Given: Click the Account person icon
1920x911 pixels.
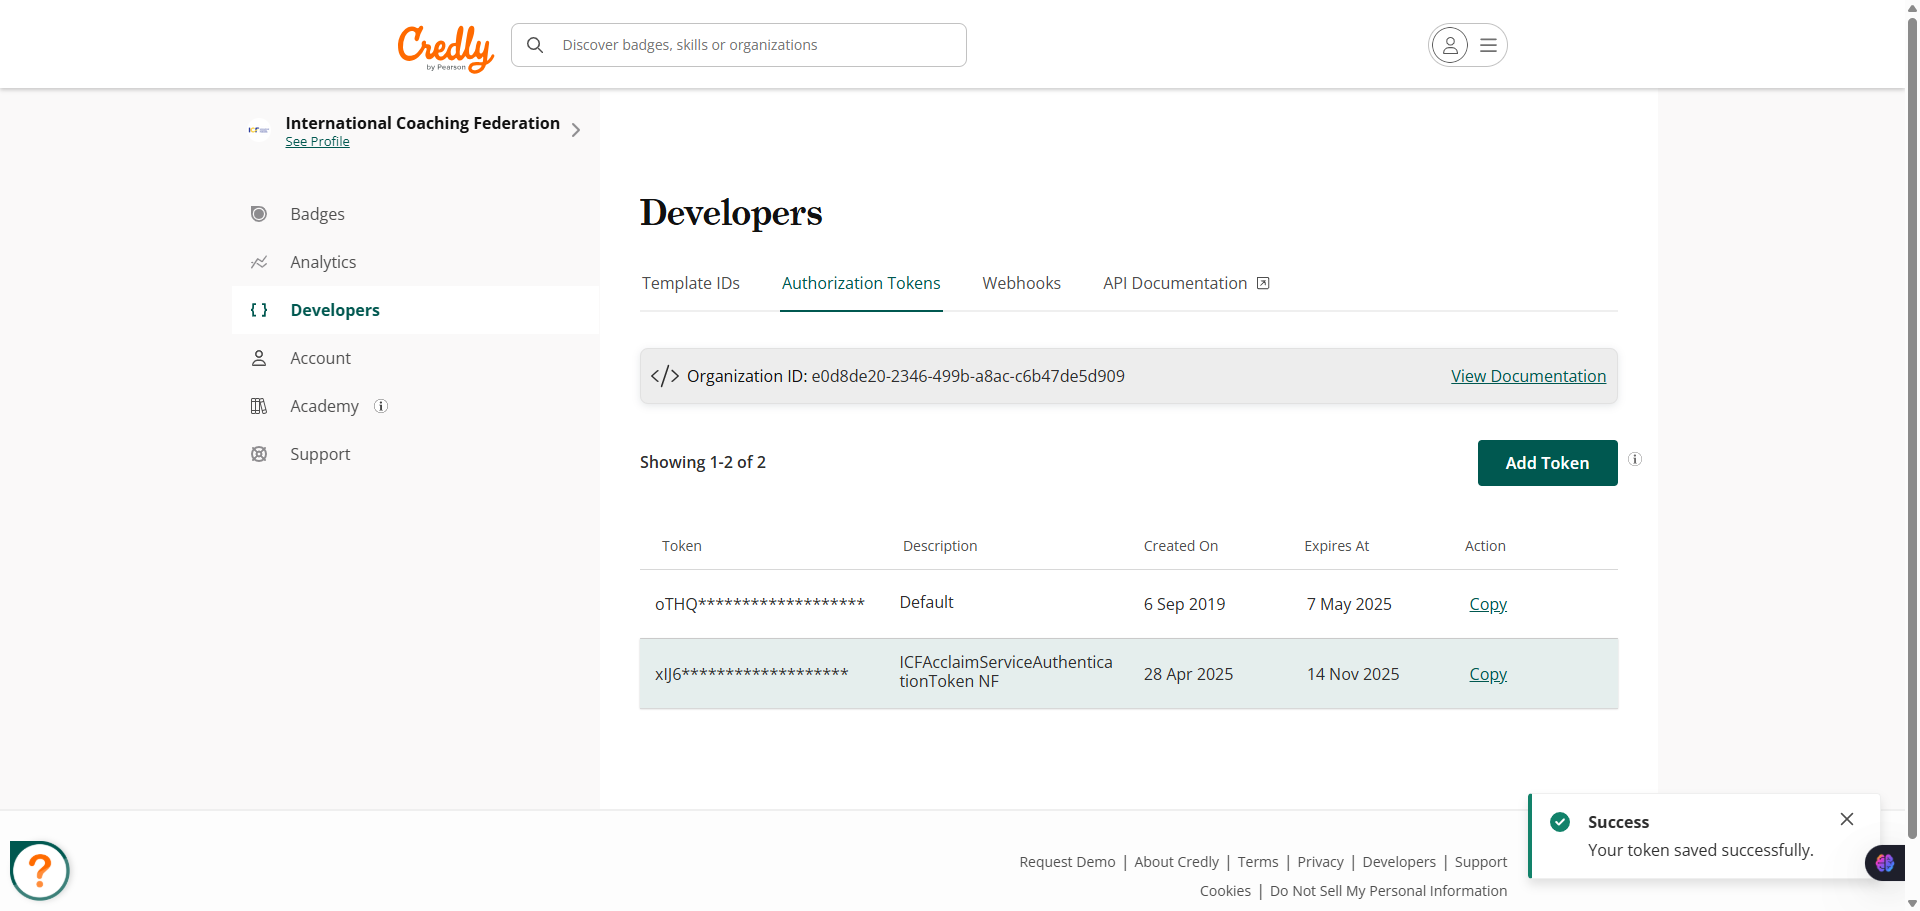Looking at the screenshot, I should [259, 358].
